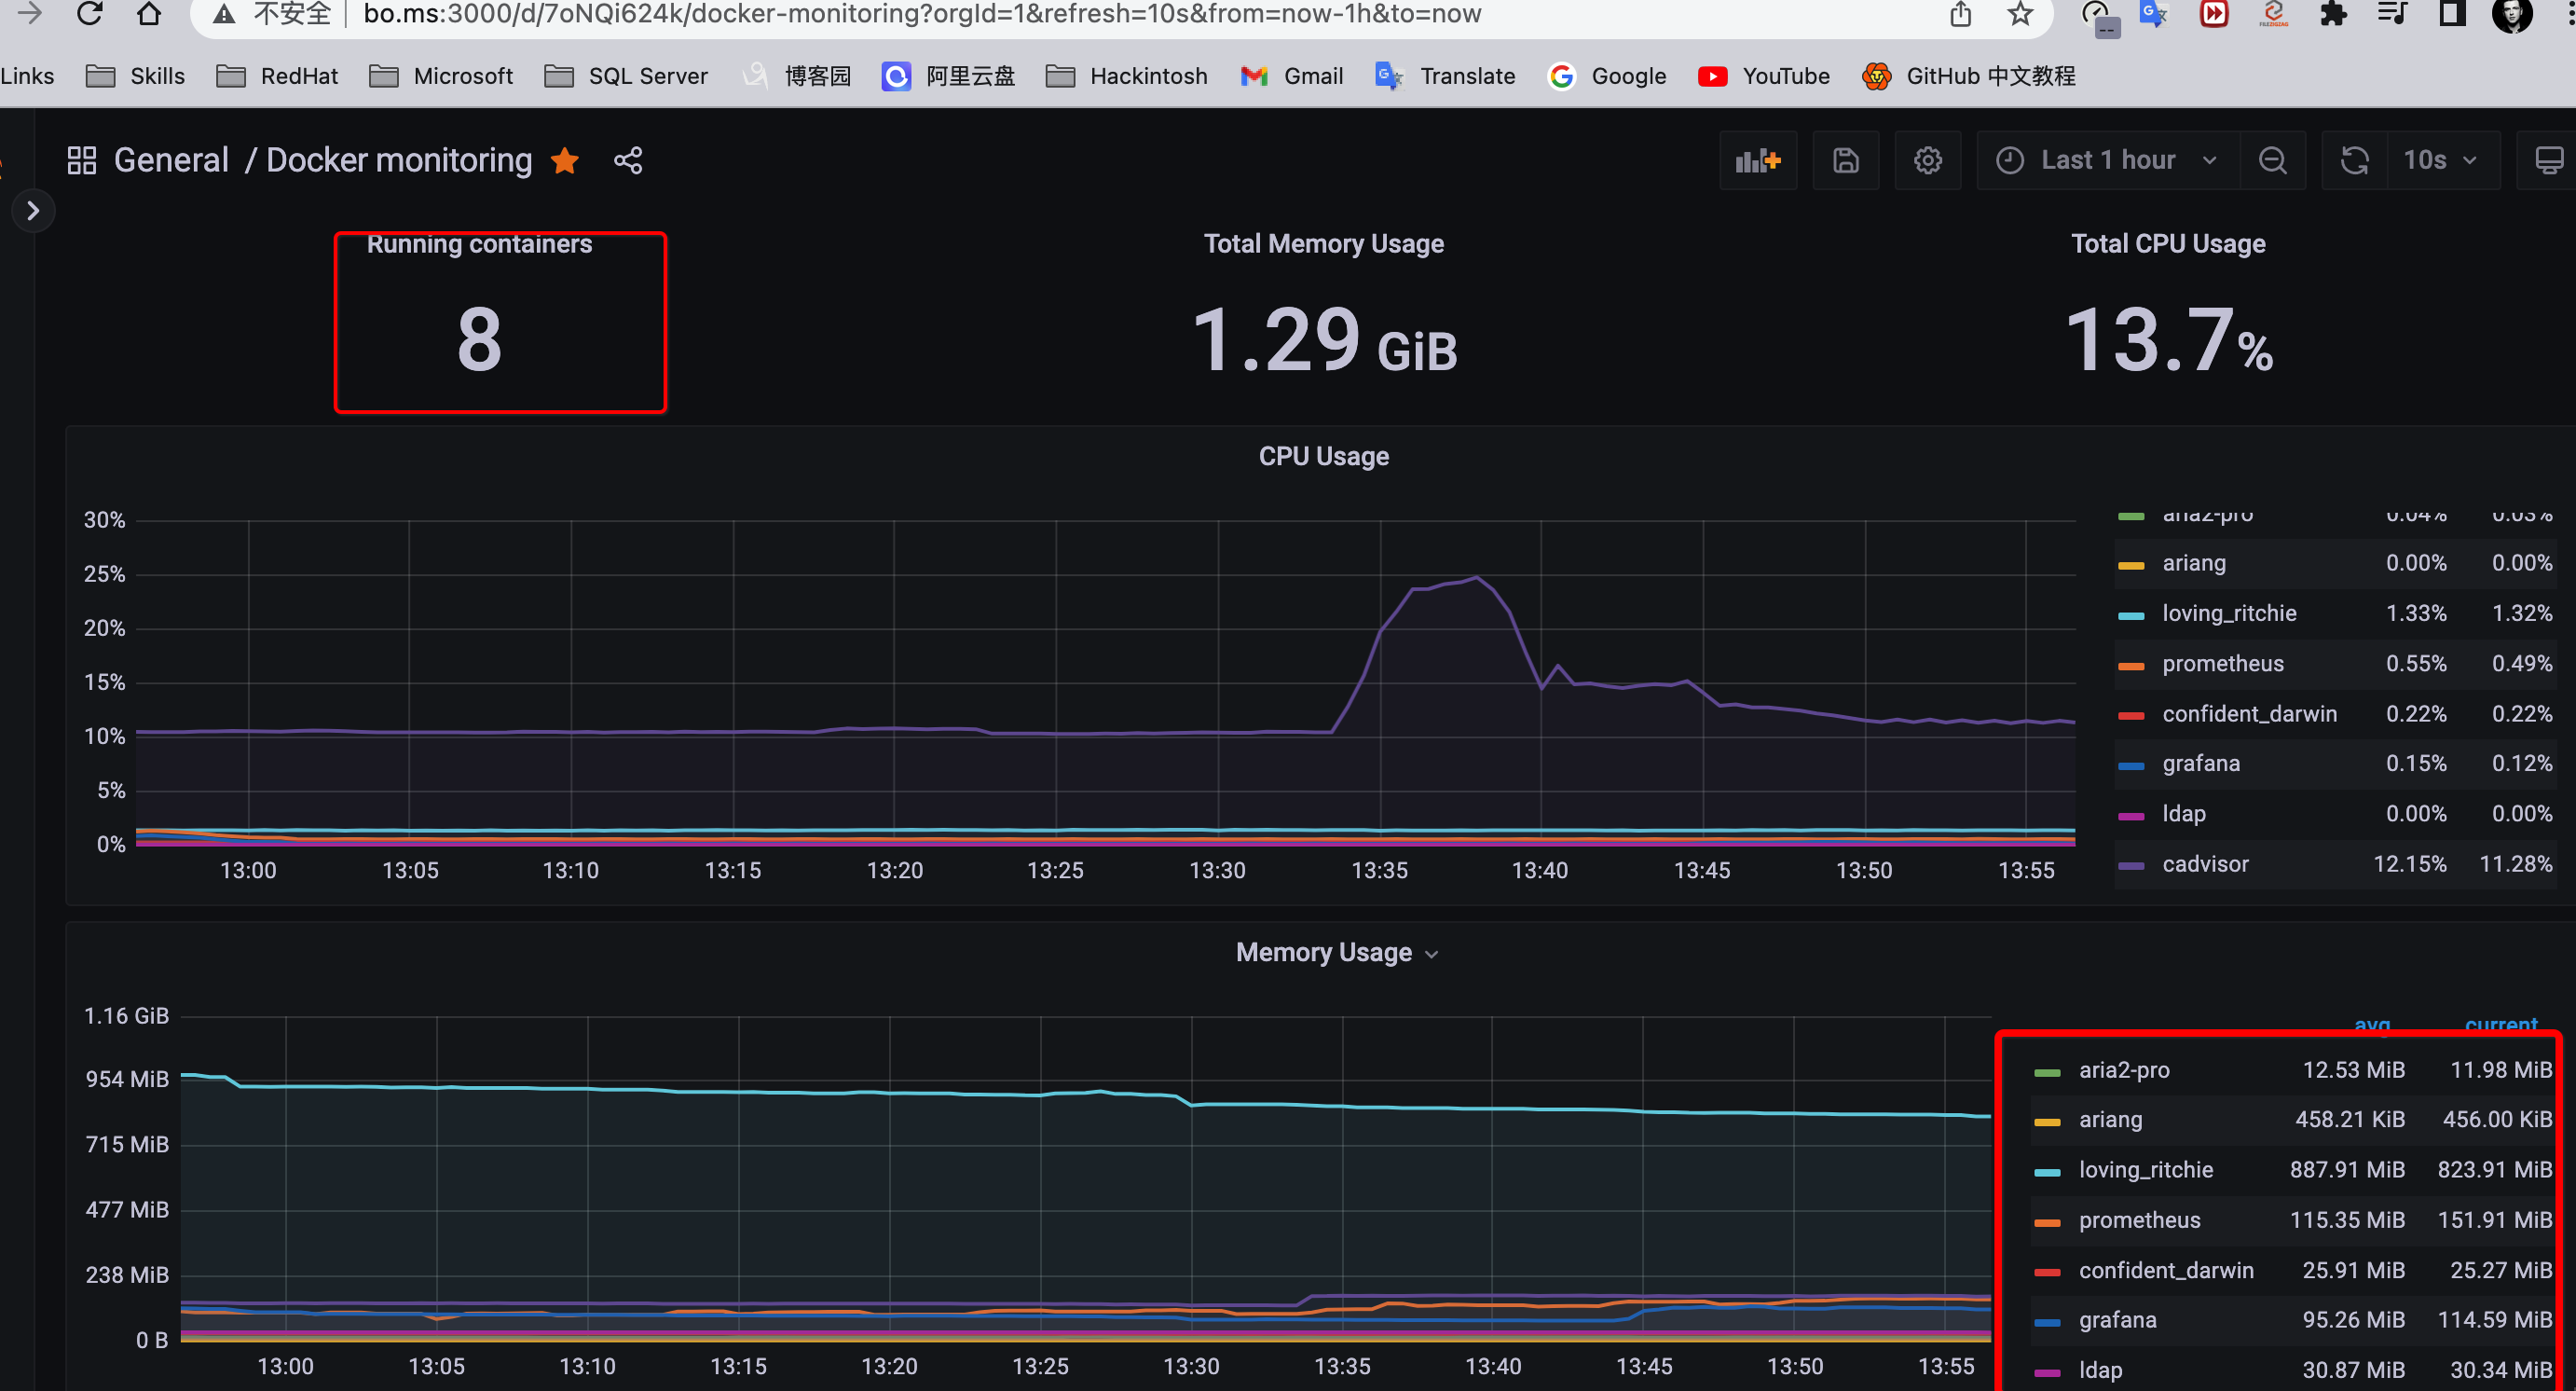
Task: Click the prometheus color swatch in CPU legend
Action: [2130, 666]
